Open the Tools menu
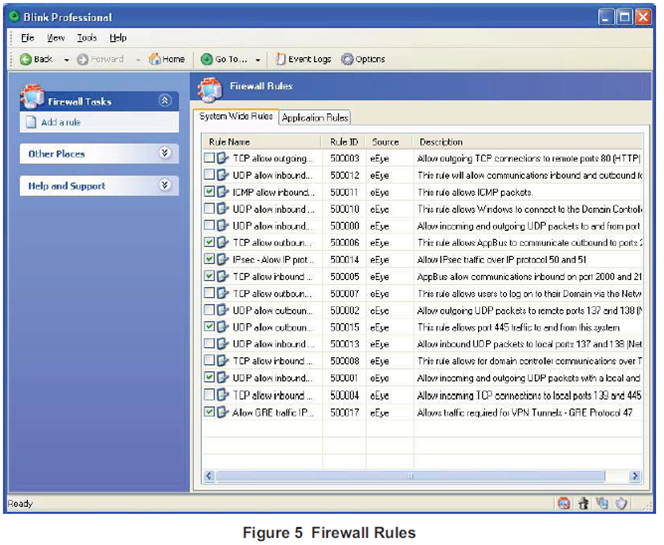Image resolution: width=664 pixels, height=545 pixels. coord(87,38)
